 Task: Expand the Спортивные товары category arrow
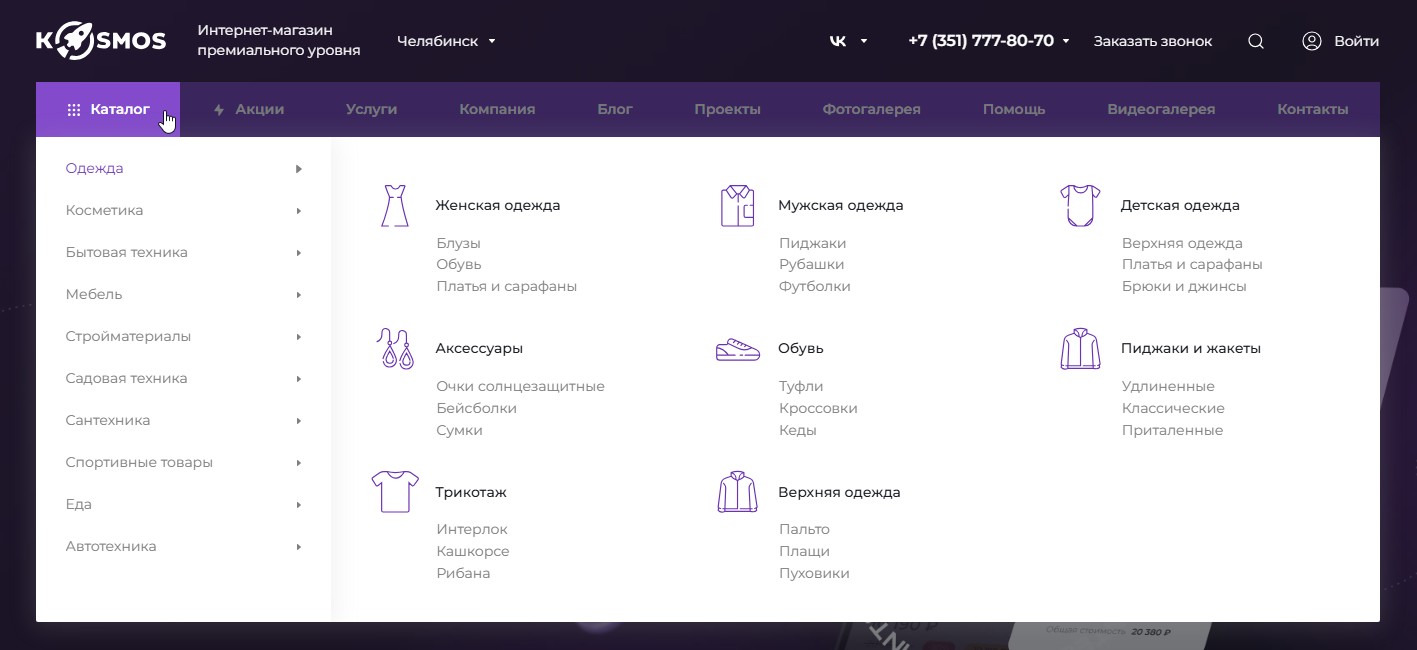pyautogui.click(x=299, y=463)
